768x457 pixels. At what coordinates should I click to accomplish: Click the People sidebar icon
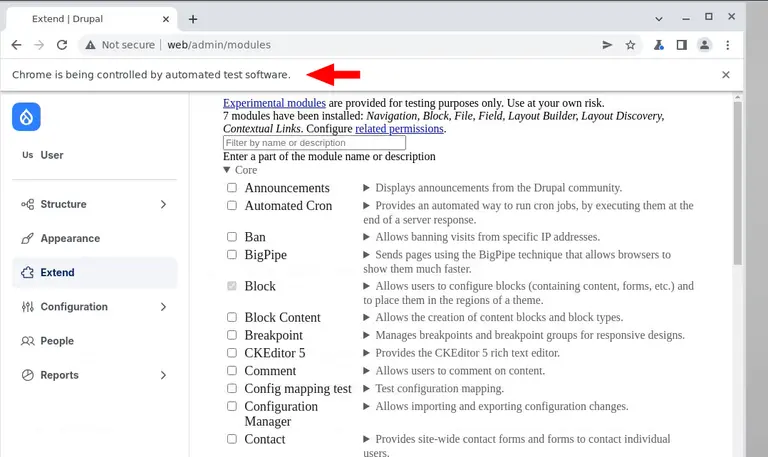[x=27, y=341]
